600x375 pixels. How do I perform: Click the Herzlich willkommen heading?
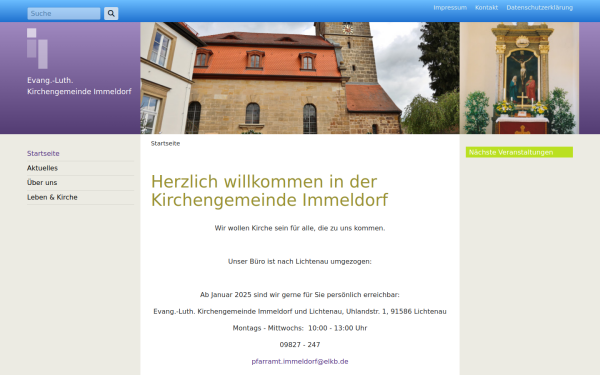point(269,191)
